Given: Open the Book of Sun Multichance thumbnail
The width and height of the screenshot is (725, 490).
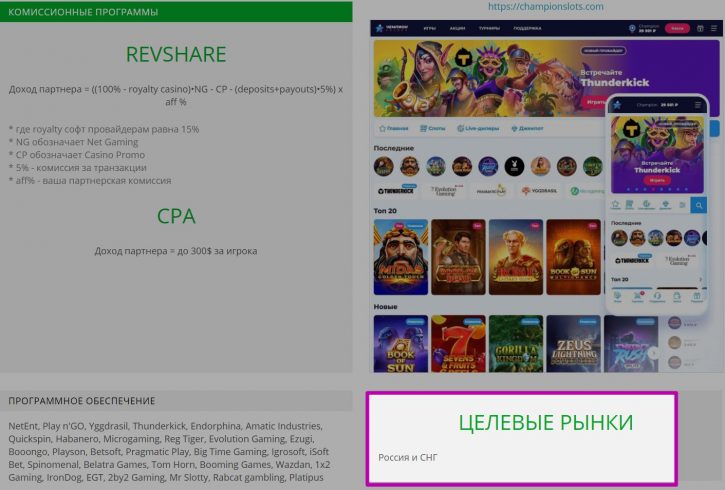Looking at the screenshot, I should point(573,257).
